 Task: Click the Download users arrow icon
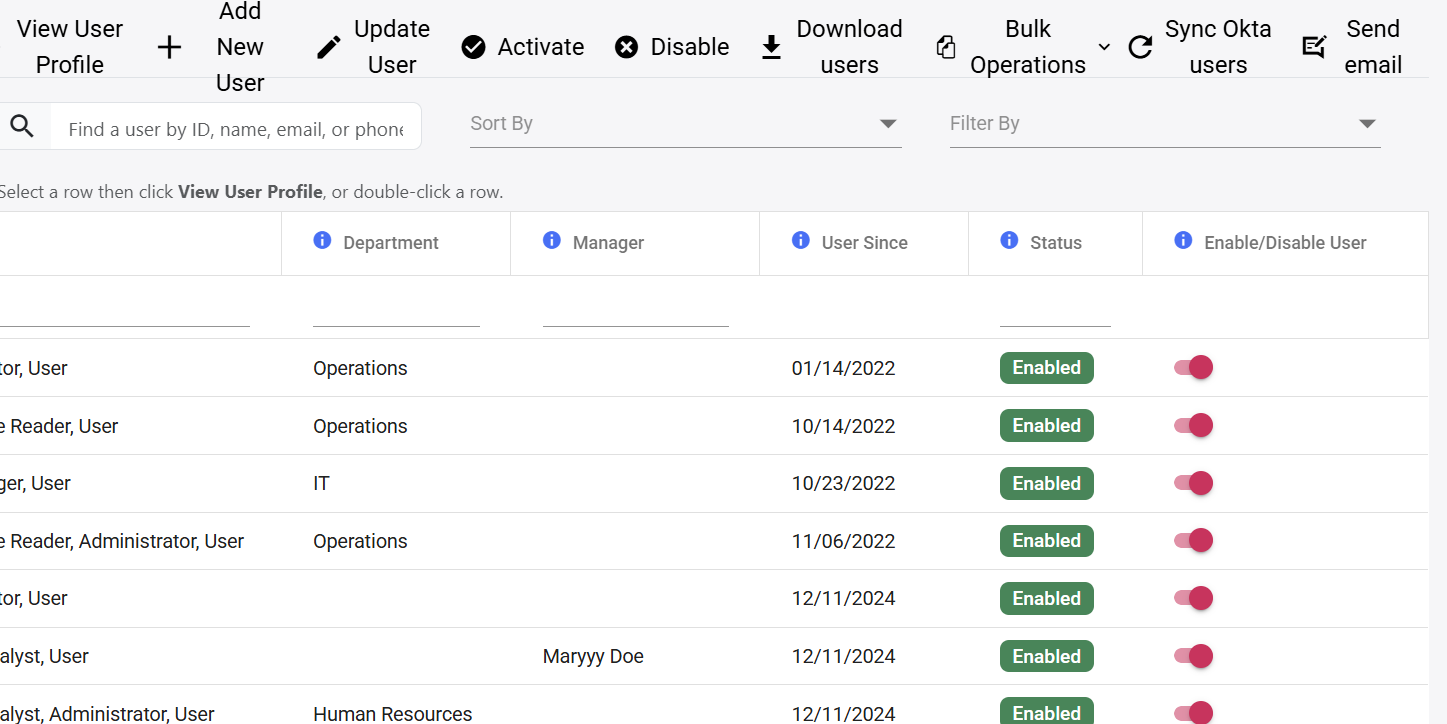[x=772, y=47]
